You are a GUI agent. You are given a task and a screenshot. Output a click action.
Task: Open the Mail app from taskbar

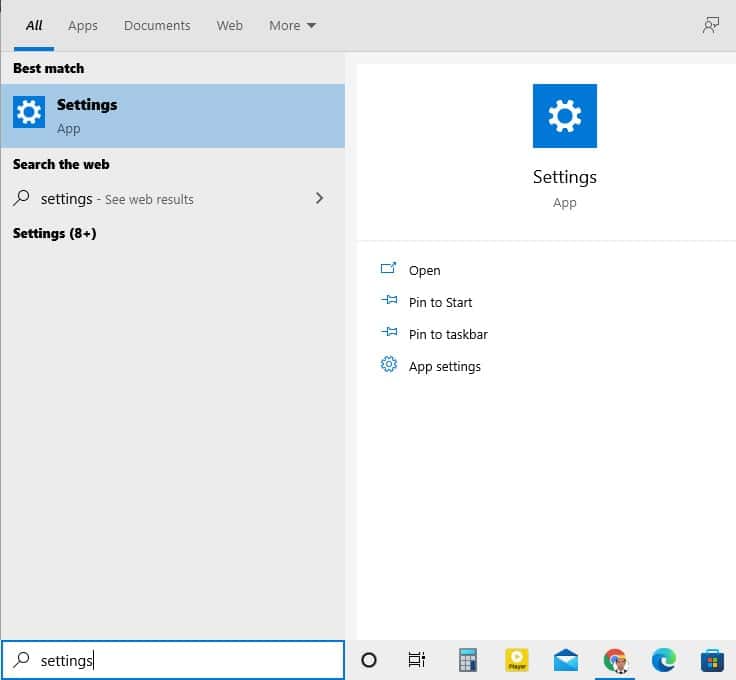(566, 660)
